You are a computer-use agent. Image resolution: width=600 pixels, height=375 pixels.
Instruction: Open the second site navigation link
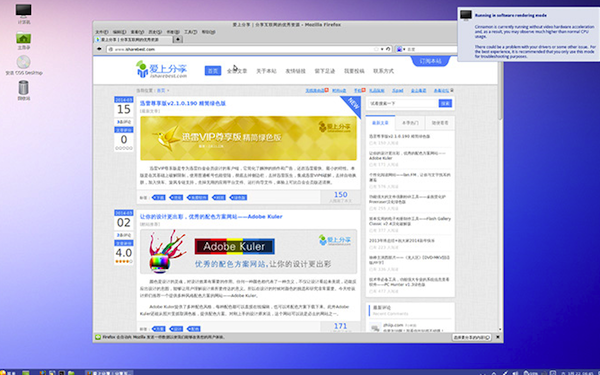pyautogui.click(x=237, y=71)
